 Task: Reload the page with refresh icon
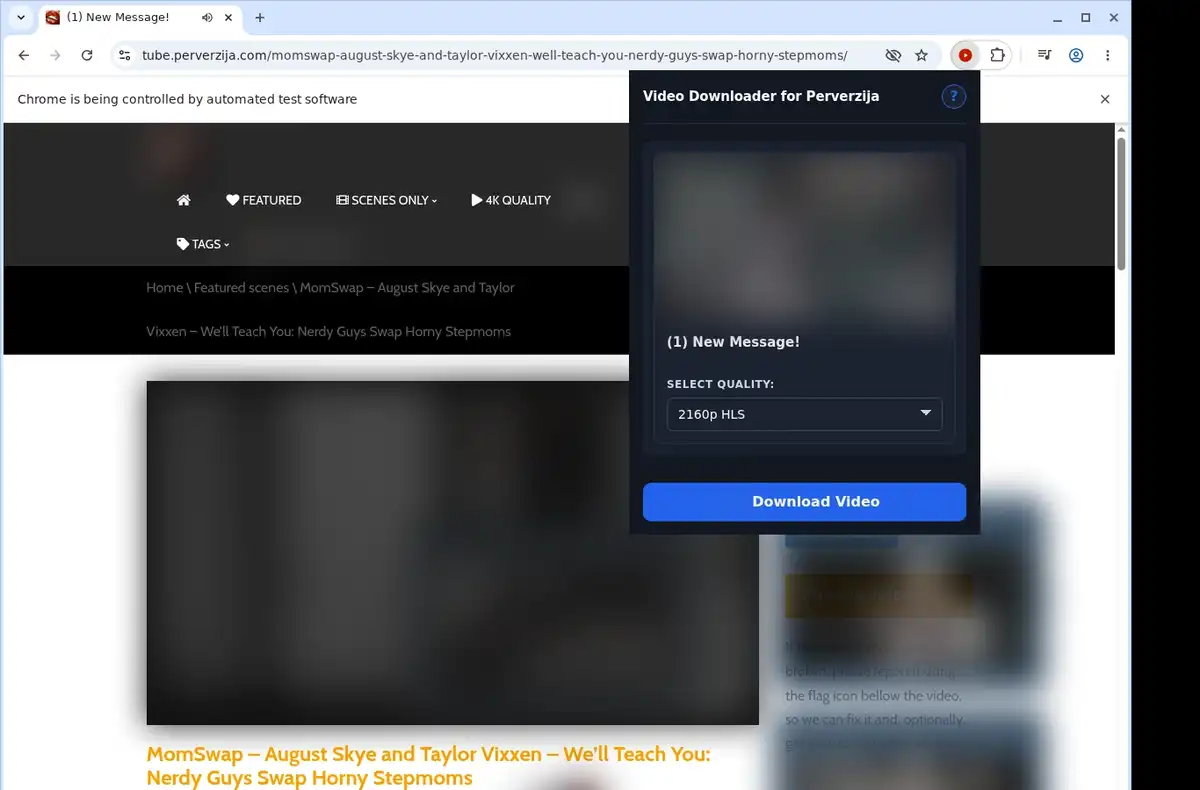pos(87,56)
